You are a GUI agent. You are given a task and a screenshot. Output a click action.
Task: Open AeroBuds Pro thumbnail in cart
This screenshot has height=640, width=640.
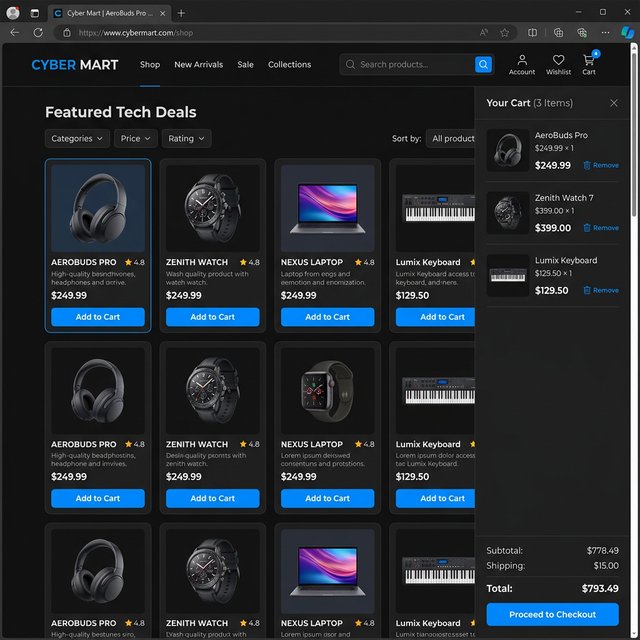click(x=508, y=150)
